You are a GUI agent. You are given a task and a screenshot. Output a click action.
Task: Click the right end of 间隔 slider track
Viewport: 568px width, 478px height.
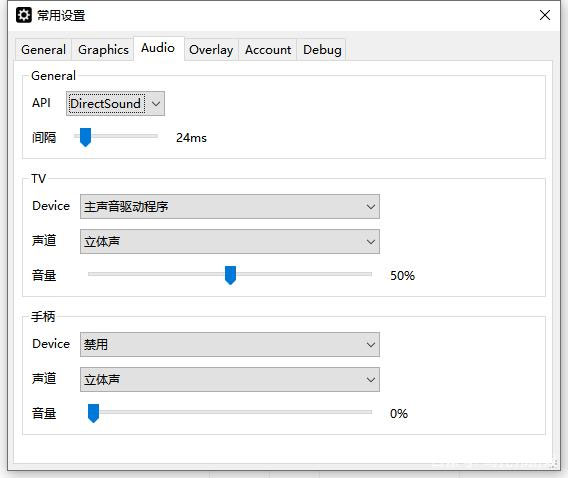[x=156, y=136]
